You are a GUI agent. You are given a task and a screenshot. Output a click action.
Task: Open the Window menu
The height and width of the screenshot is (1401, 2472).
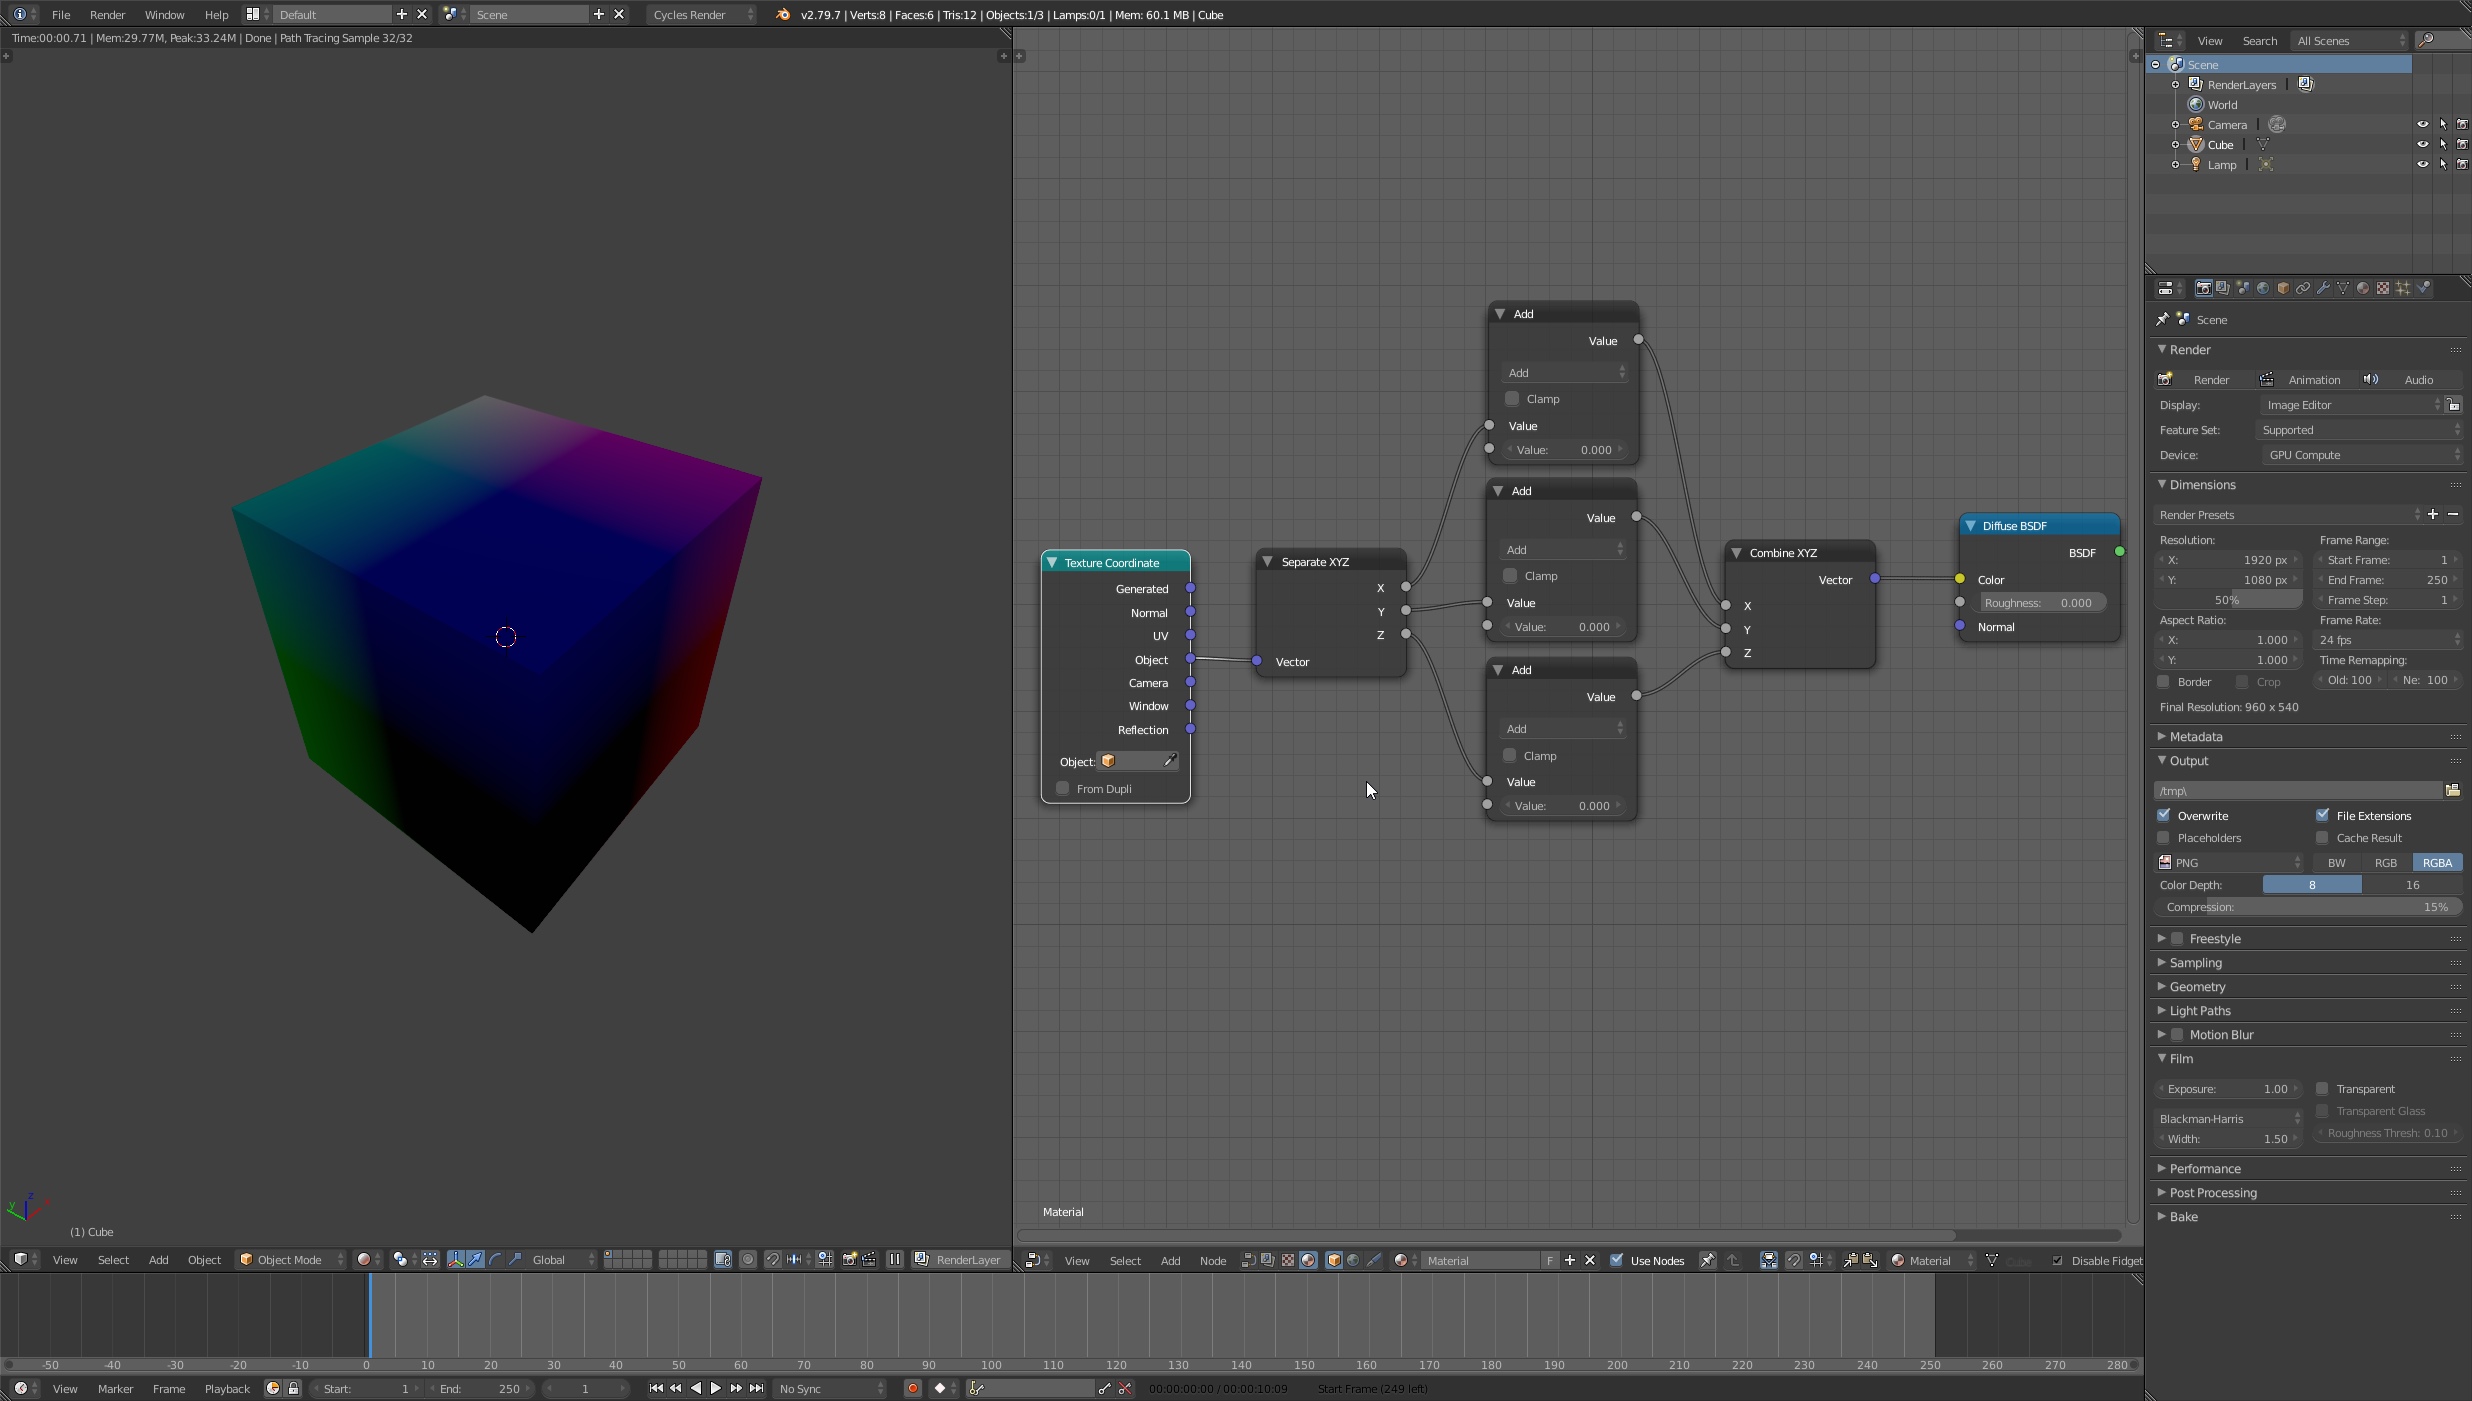(x=164, y=14)
